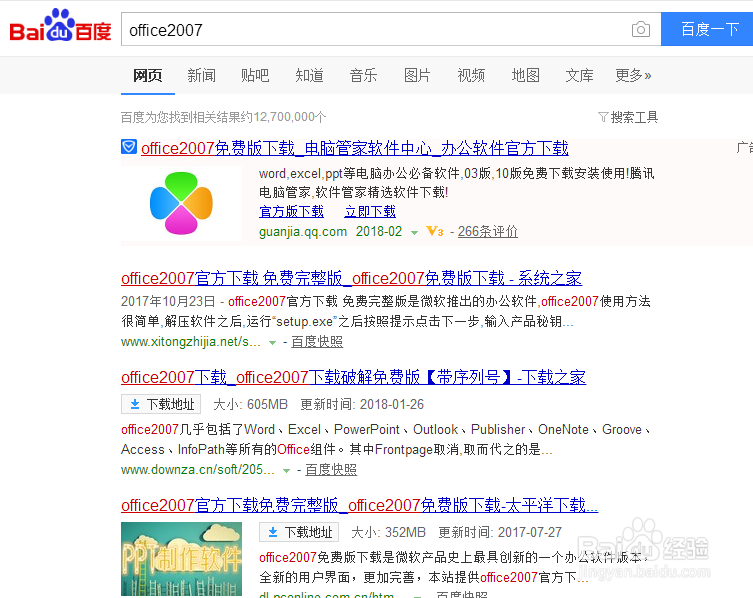Switch to 视频 tab
Screen dimensions: 753x598
point(471,75)
